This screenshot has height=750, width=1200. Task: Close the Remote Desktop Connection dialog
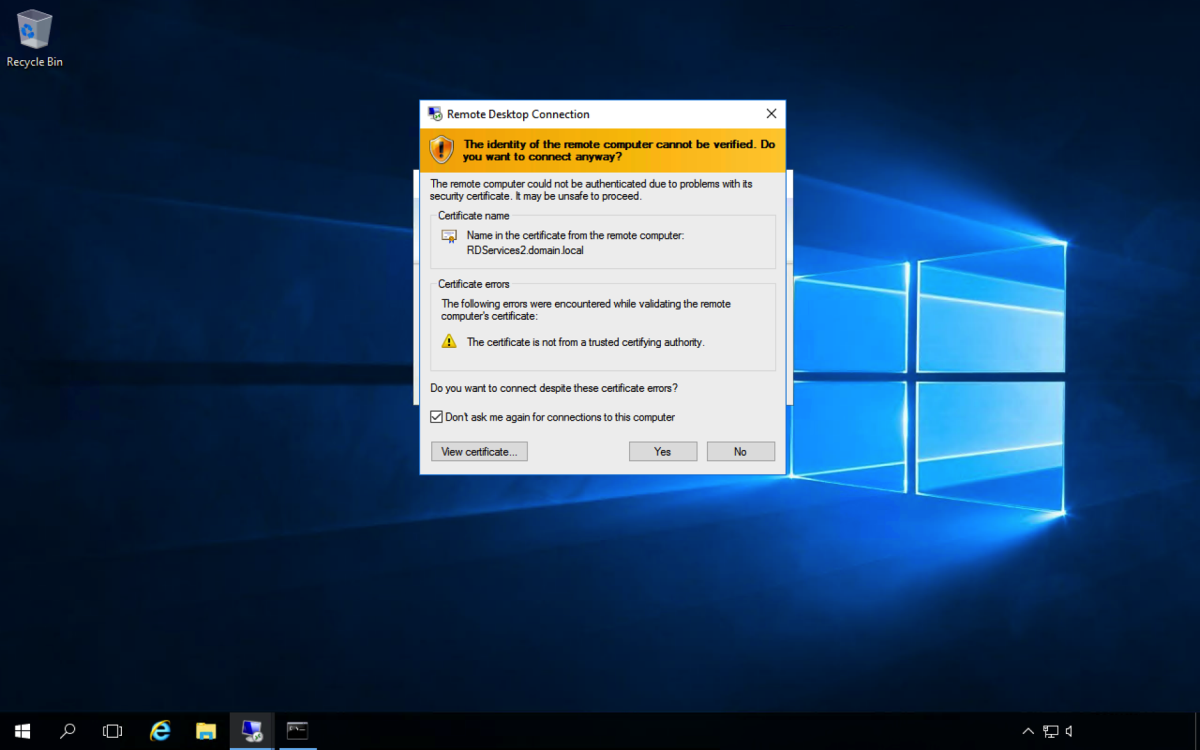click(771, 114)
